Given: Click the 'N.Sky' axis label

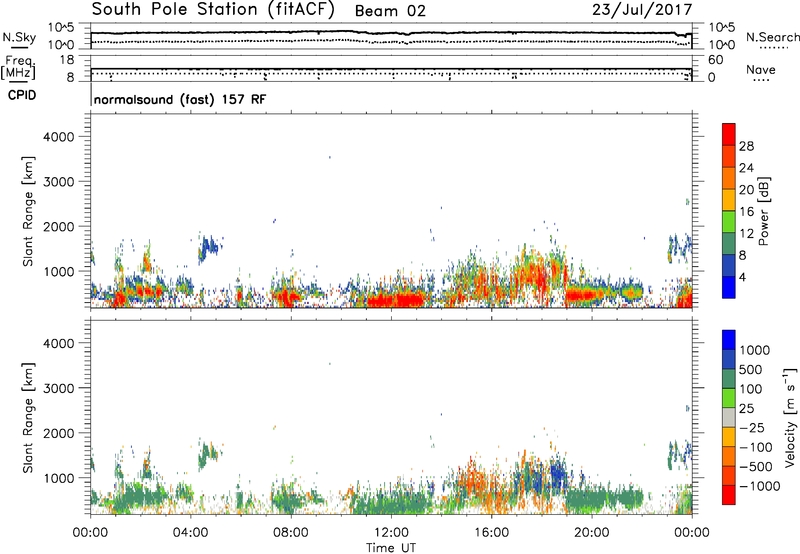Looking at the screenshot, I should [x=19, y=37].
